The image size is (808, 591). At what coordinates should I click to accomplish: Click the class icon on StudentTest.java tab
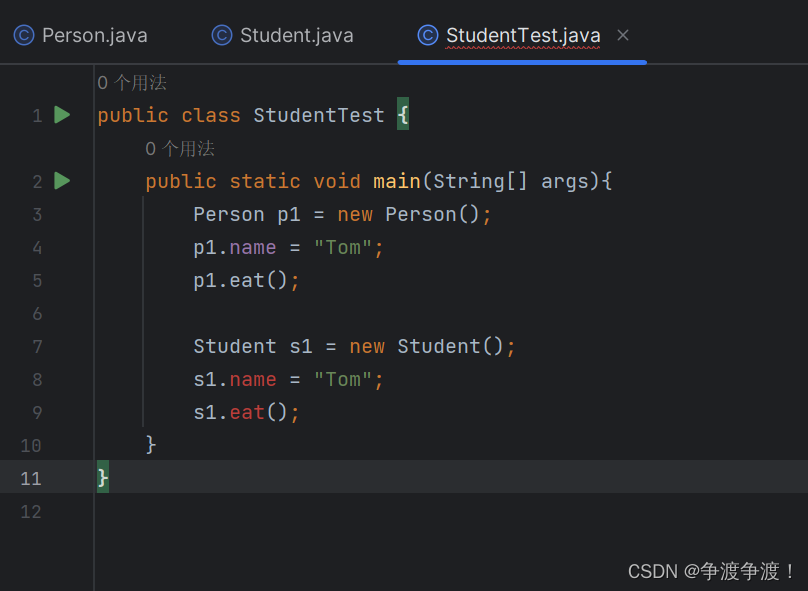(x=427, y=35)
